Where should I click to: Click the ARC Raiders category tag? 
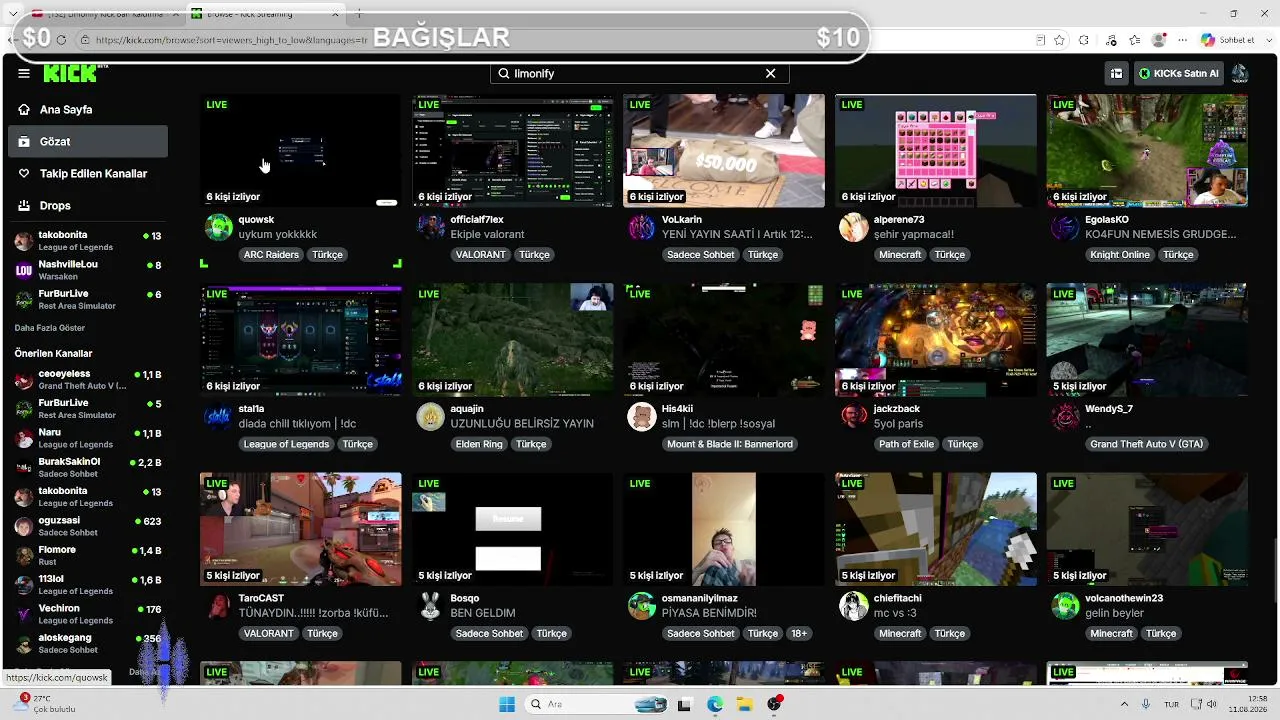tap(271, 254)
